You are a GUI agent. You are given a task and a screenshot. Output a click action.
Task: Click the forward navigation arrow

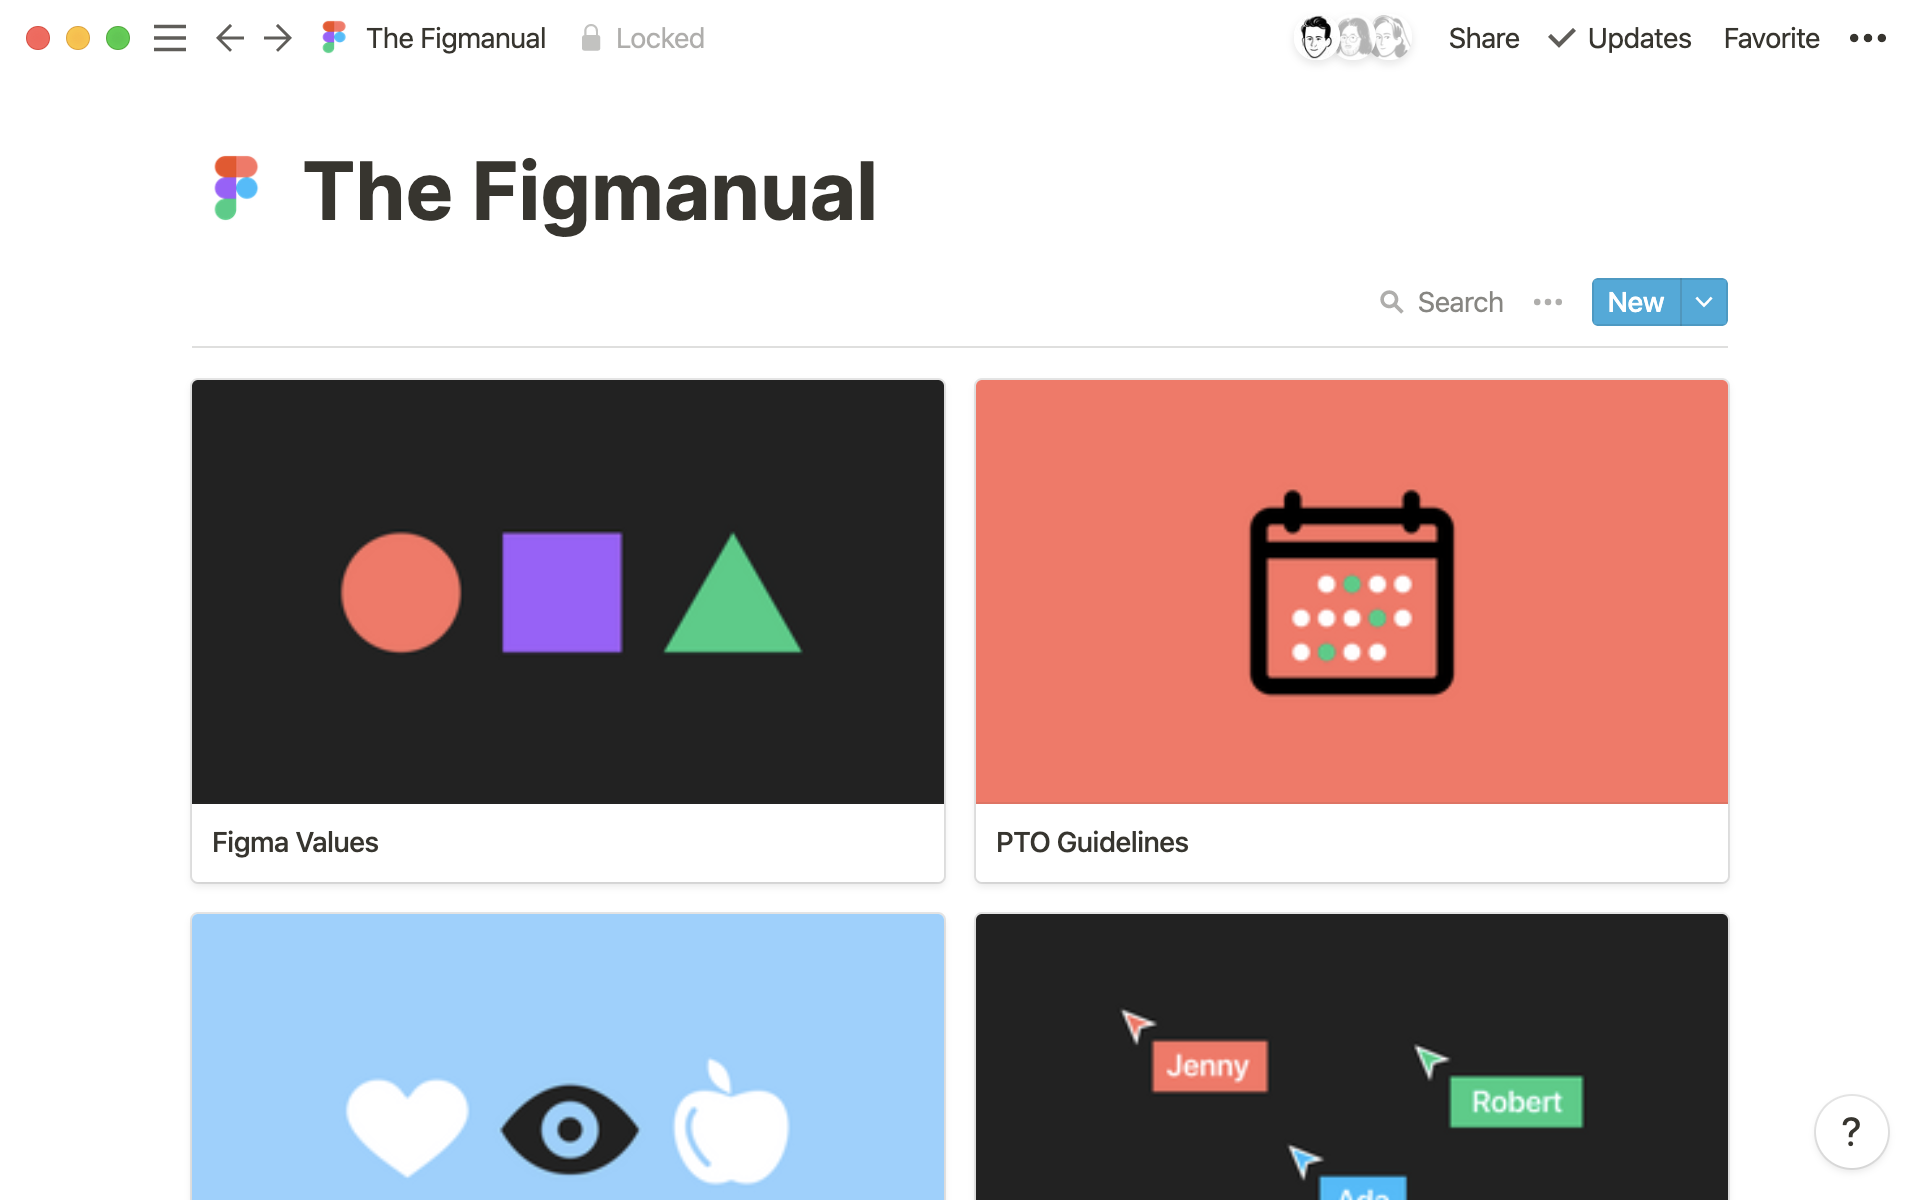[276, 37]
